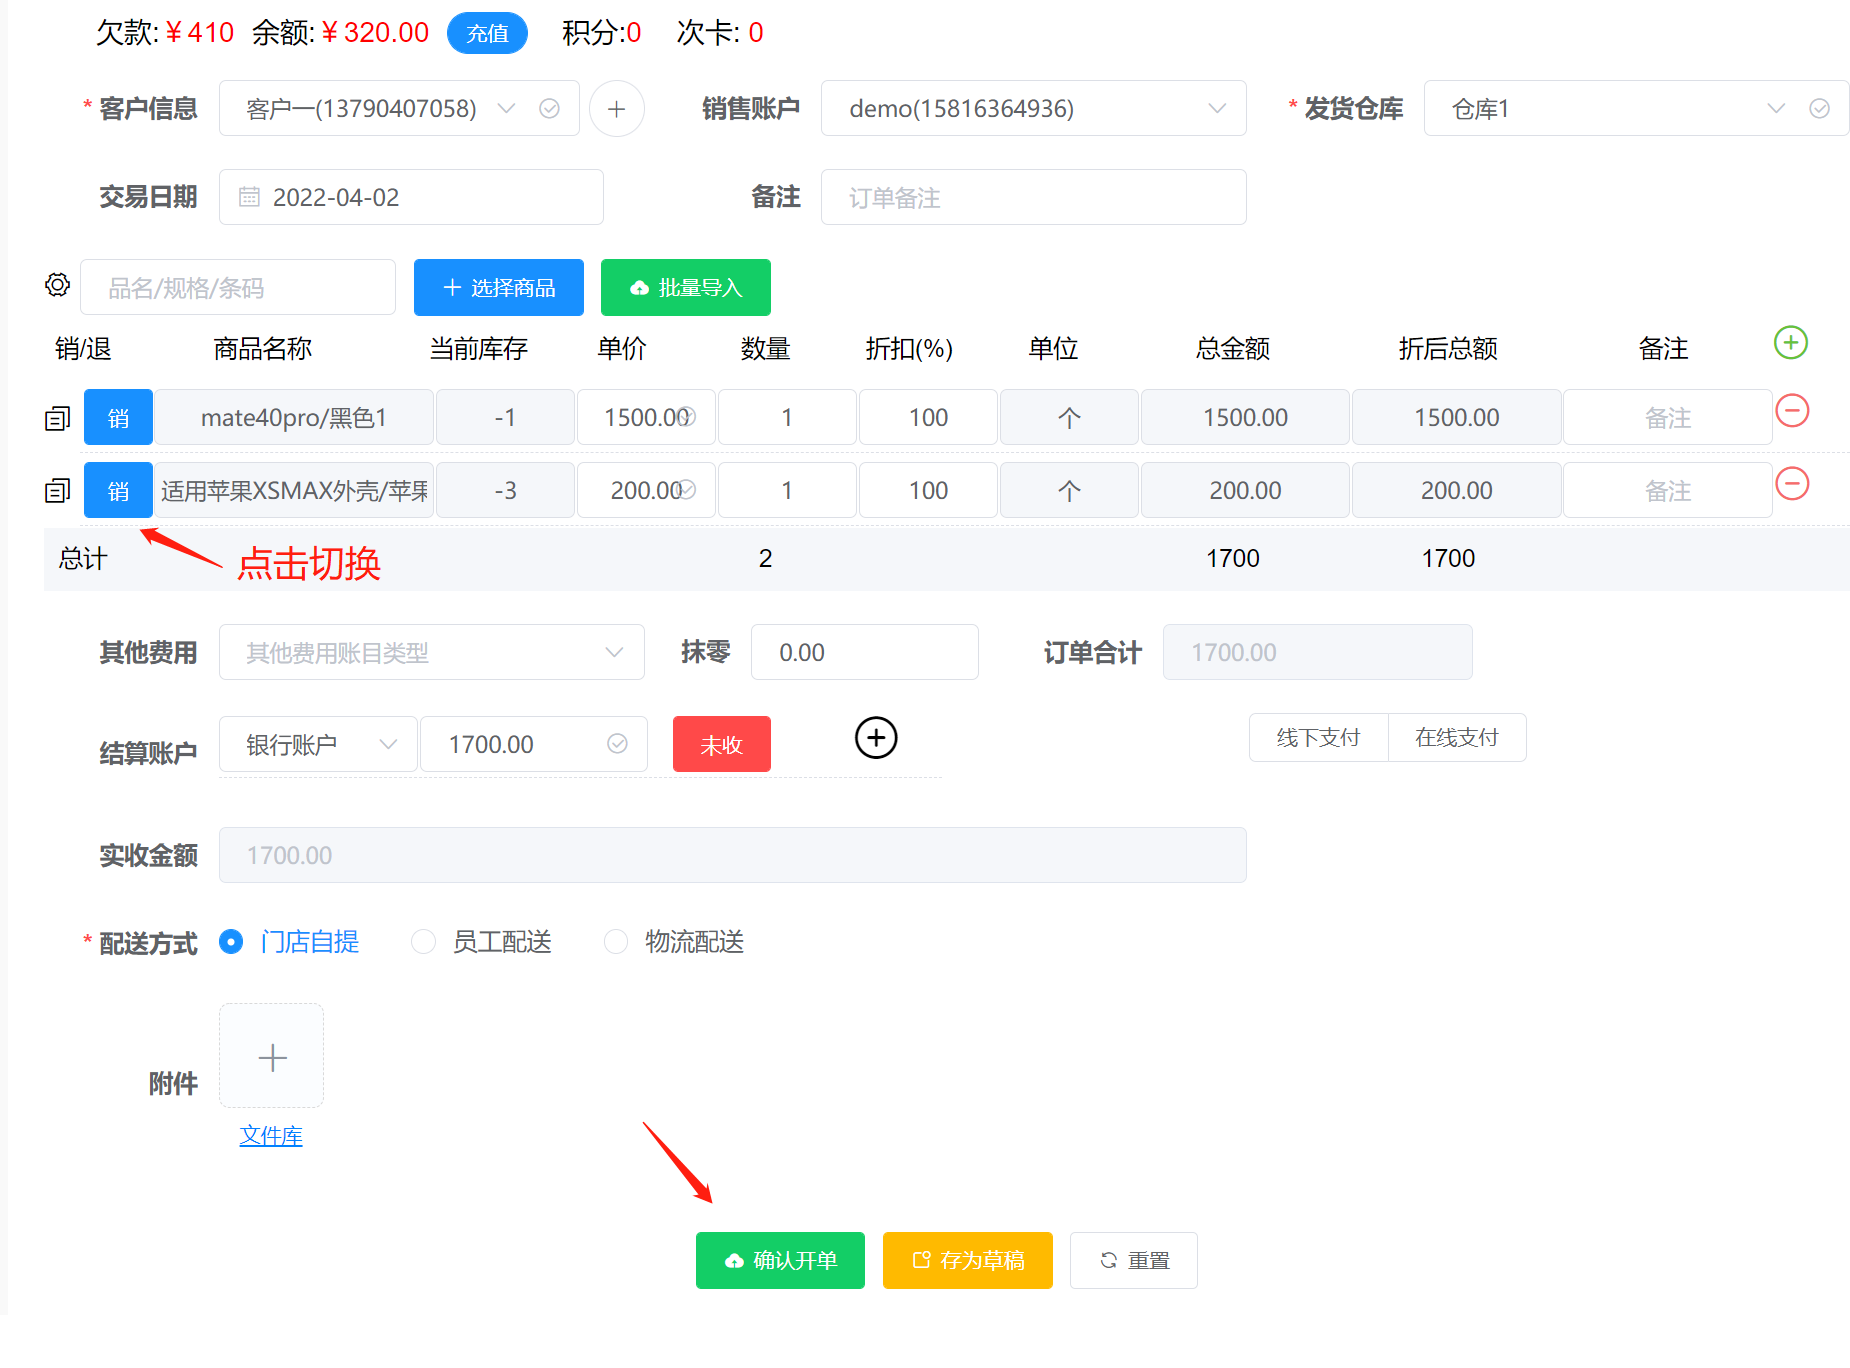Click check icon next to 200.00 unit price

coord(687,490)
